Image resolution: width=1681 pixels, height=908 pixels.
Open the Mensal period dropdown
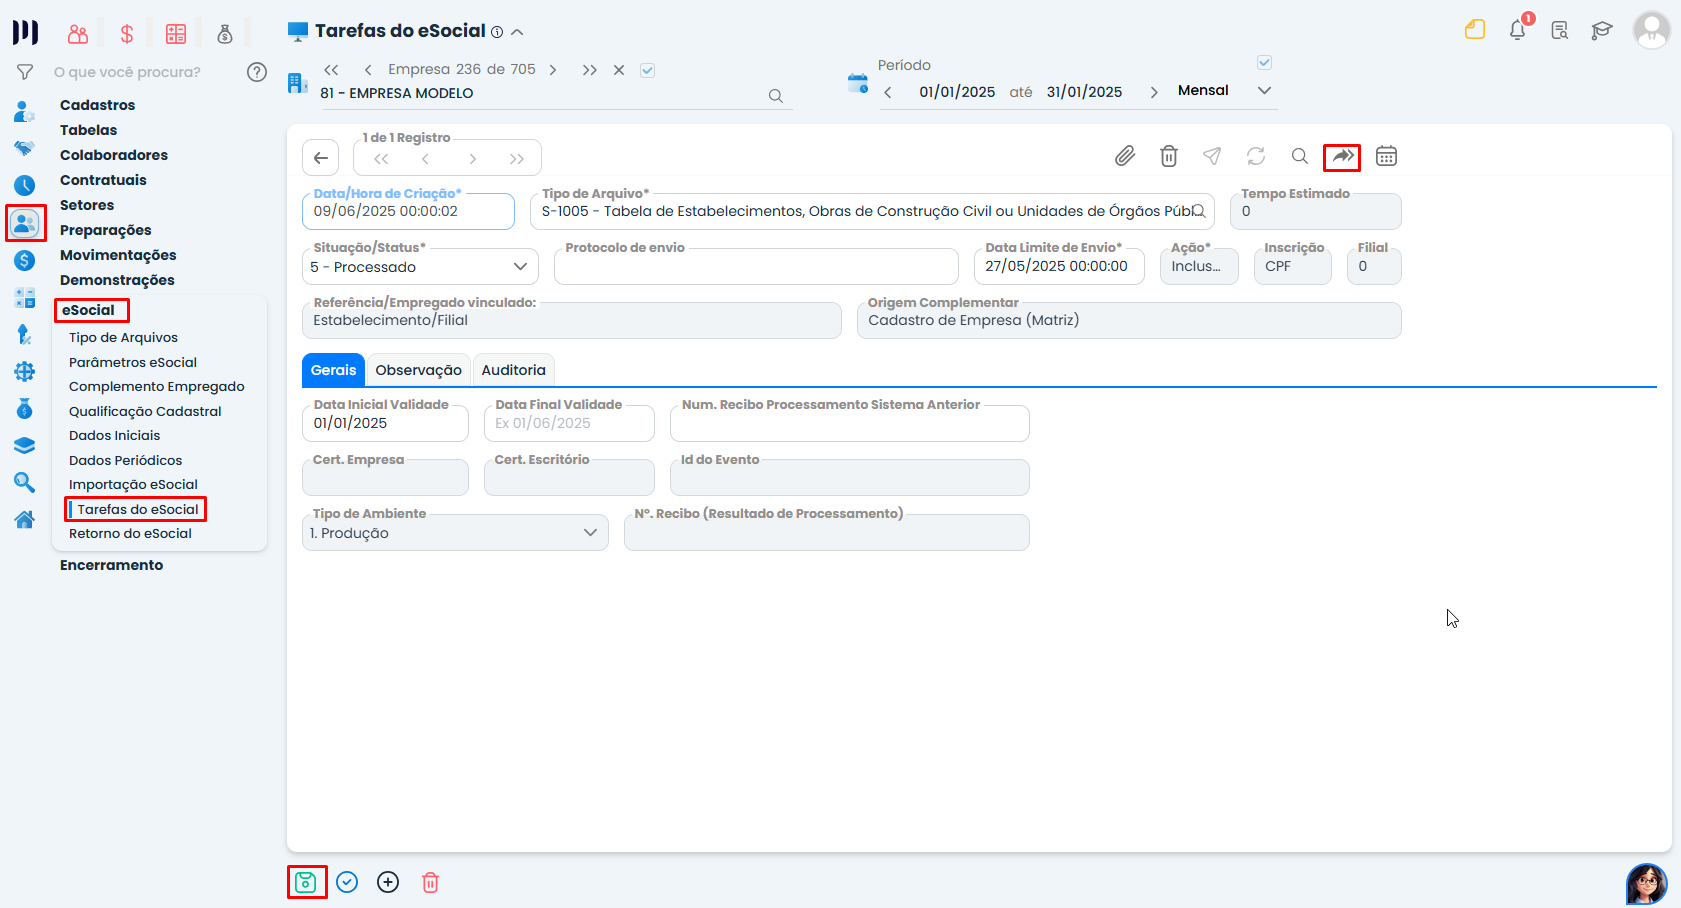1264,90
